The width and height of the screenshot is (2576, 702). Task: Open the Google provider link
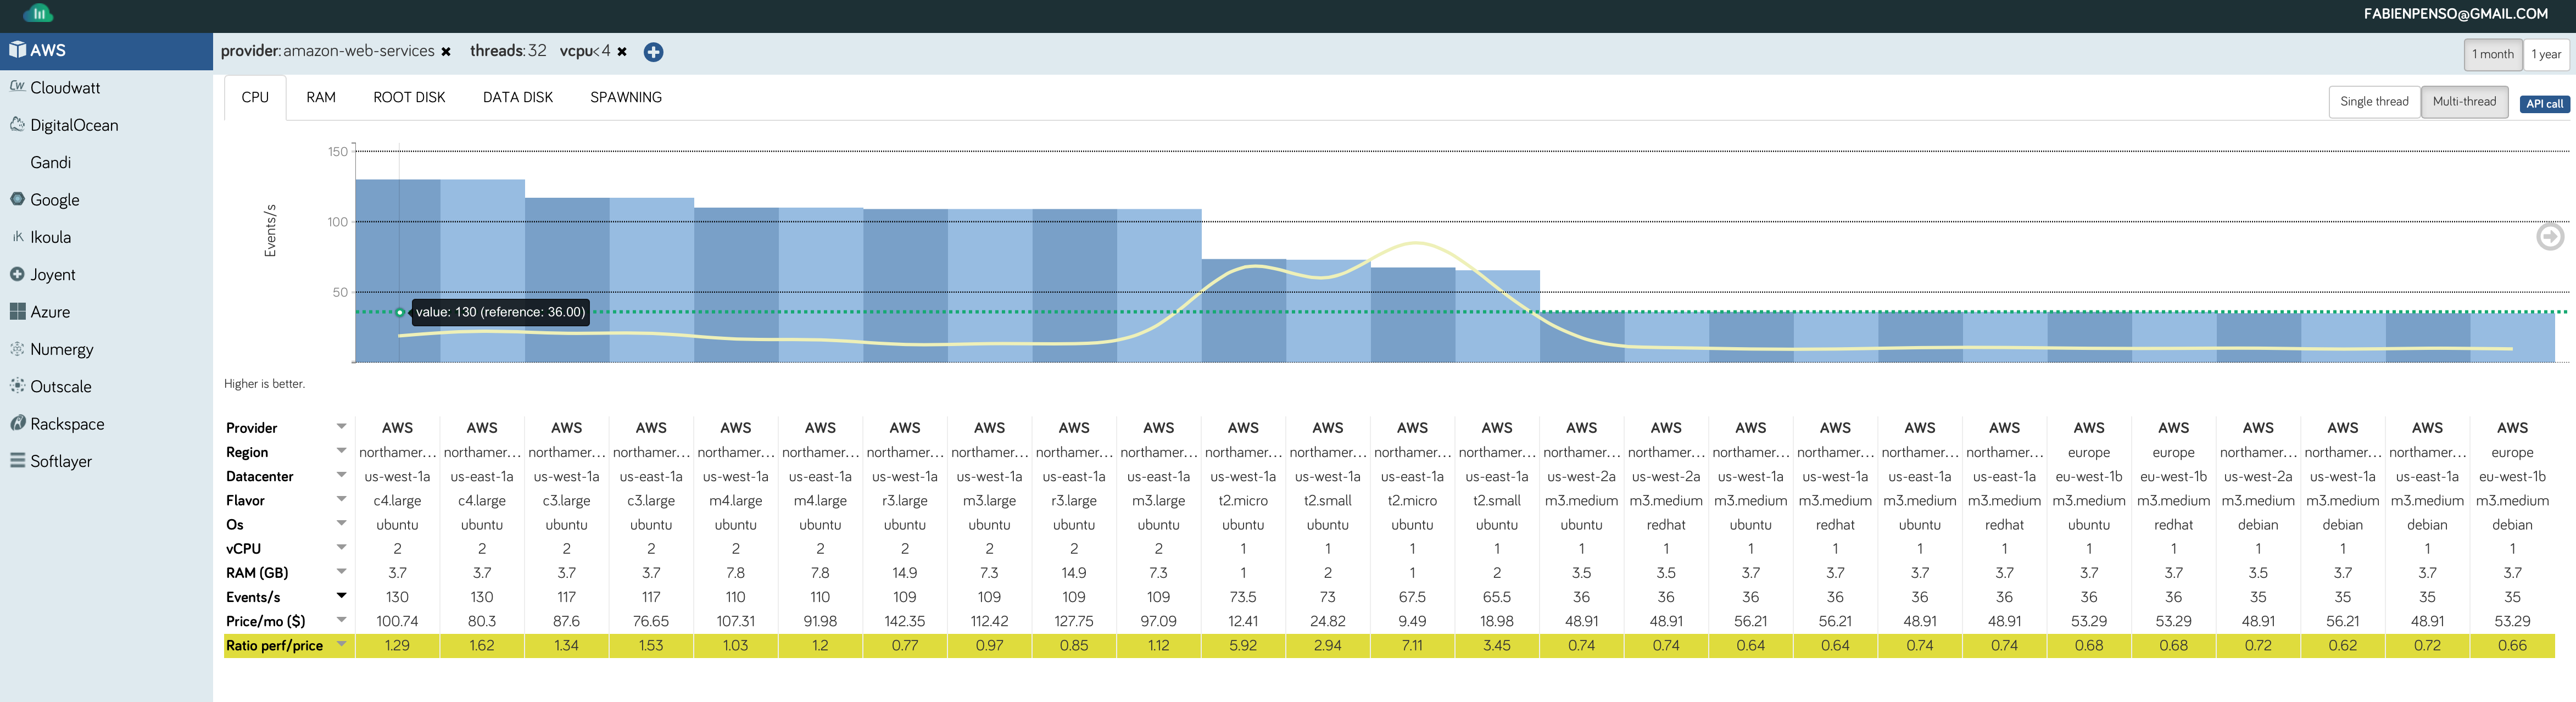click(55, 199)
